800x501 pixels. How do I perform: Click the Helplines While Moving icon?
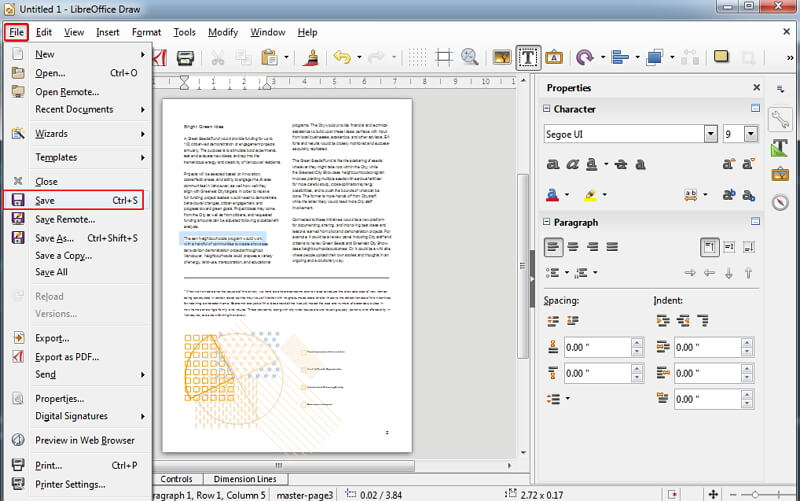(x=443, y=57)
